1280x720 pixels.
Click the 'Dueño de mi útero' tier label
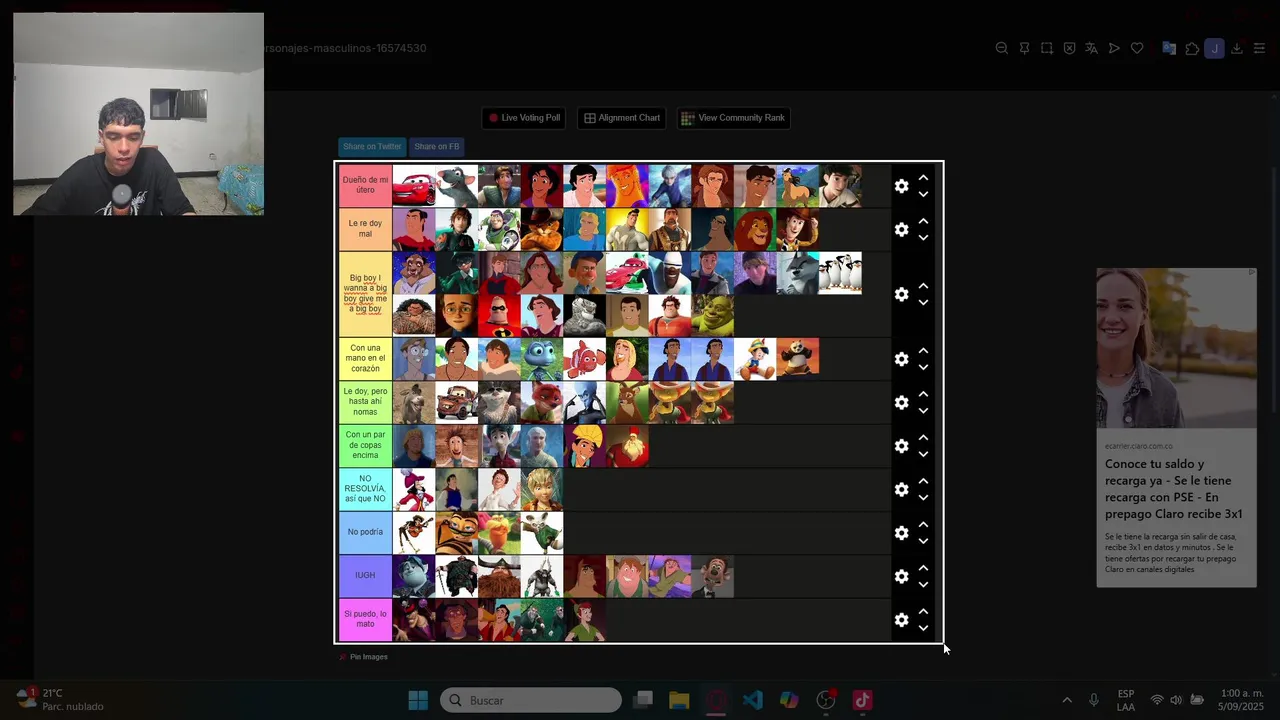coord(365,186)
